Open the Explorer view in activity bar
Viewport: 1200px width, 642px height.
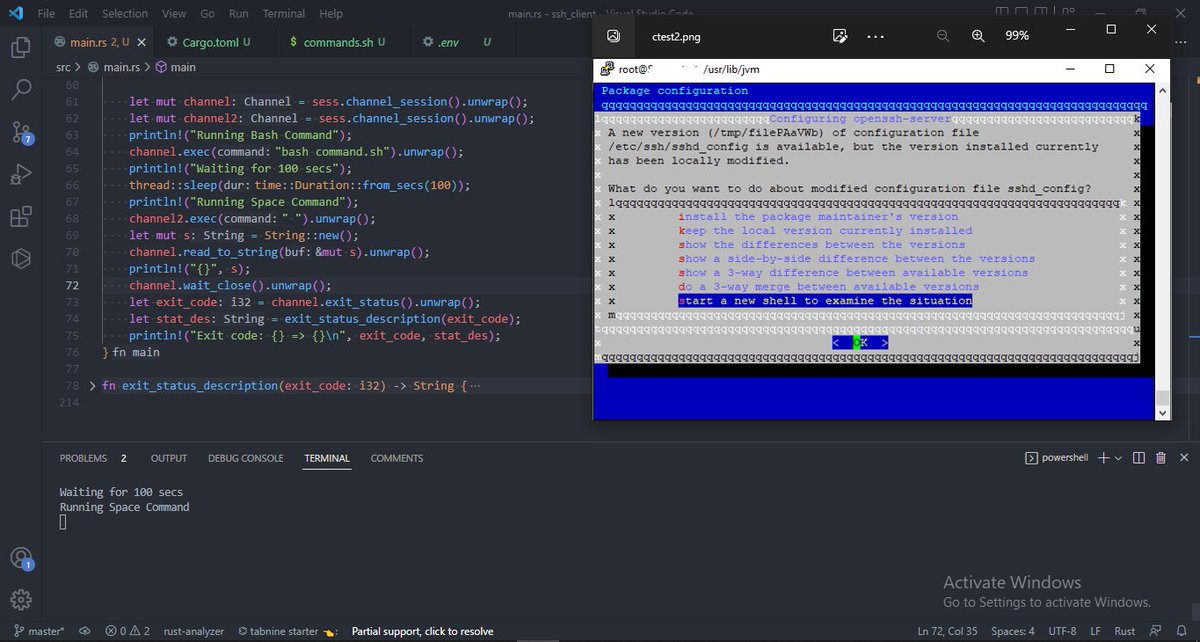(x=21, y=47)
